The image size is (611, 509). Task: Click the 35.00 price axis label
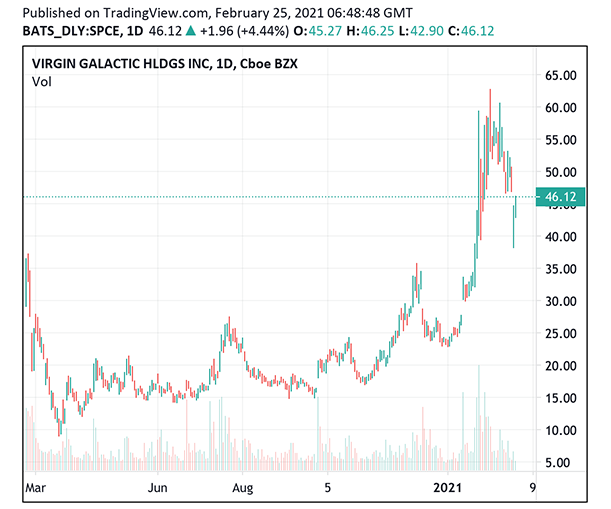(x=561, y=269)
